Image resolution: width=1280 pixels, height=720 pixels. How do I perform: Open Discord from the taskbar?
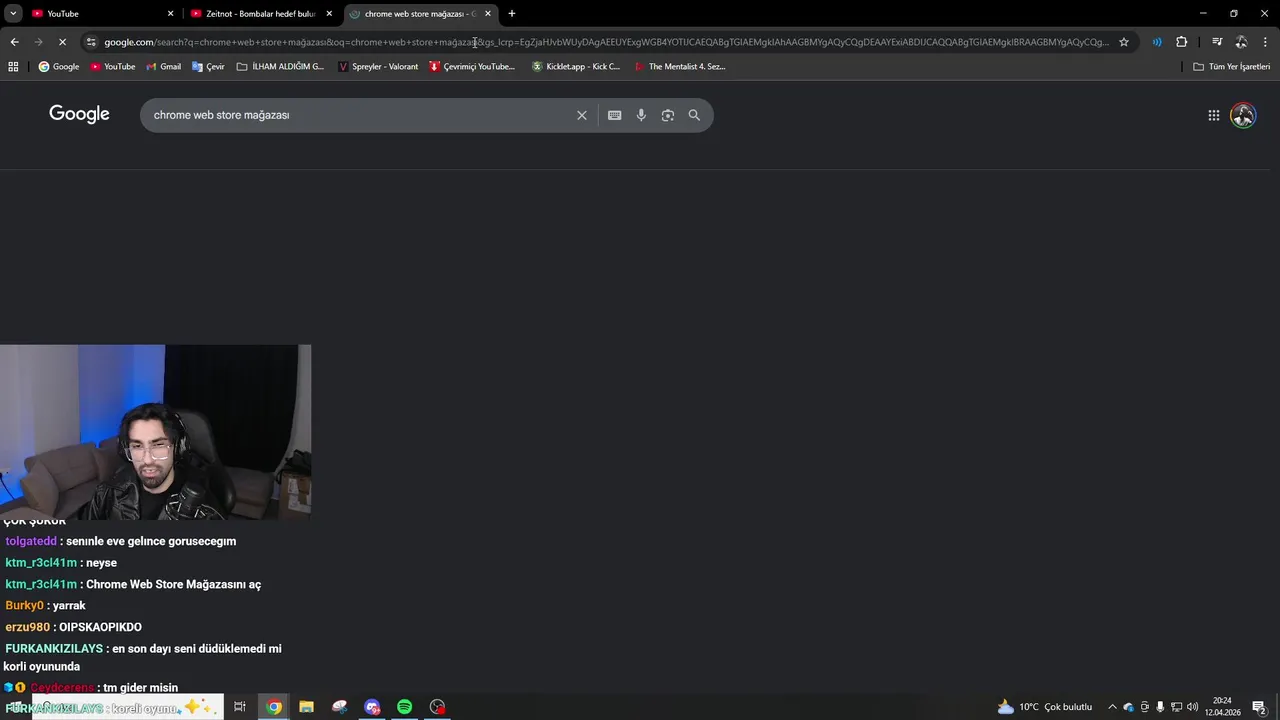click(372, 707)
